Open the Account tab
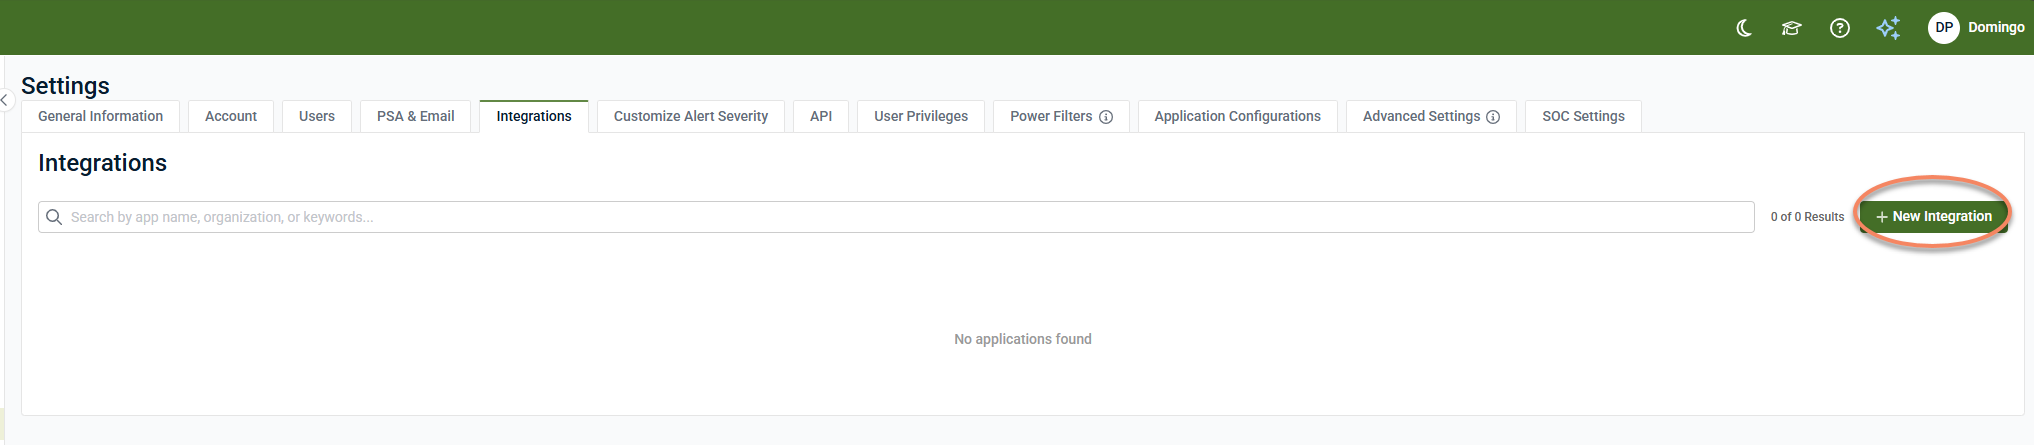 pos(231,116)
